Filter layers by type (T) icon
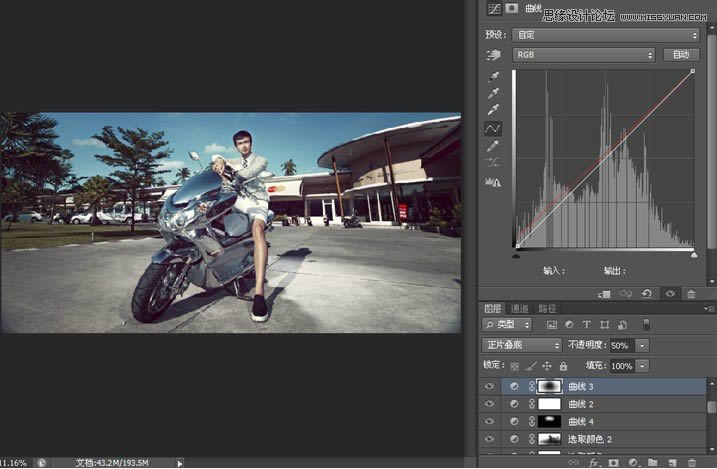The height and width of the screenshot is (469, 717). click(587, 325)
